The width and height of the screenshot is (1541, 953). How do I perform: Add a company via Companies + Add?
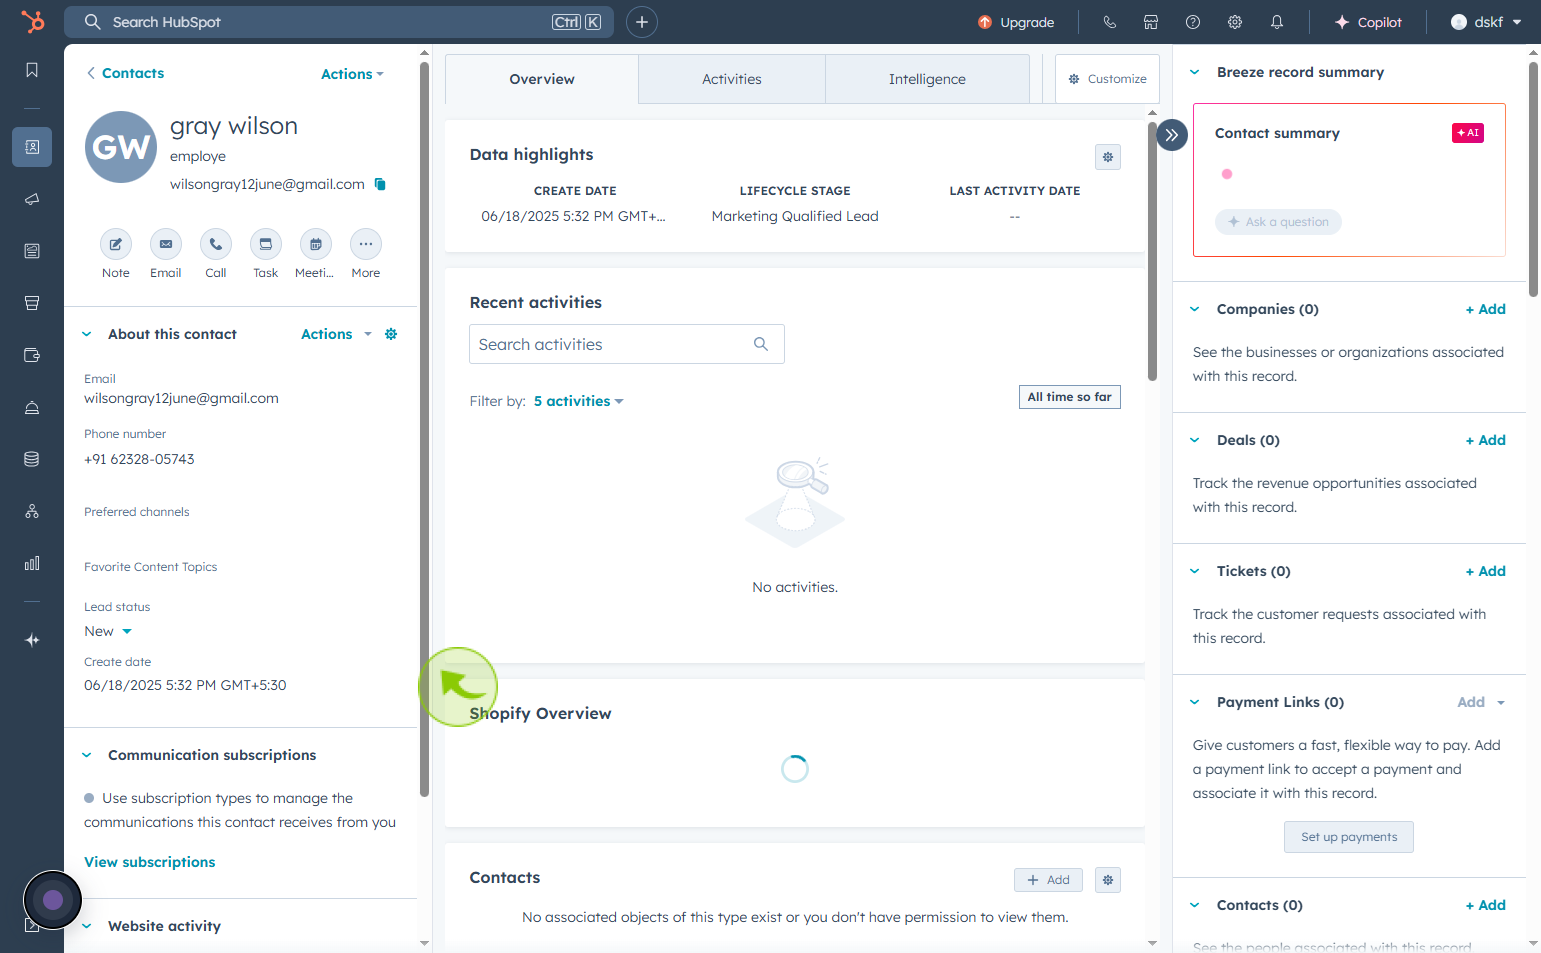(1485, 309)
